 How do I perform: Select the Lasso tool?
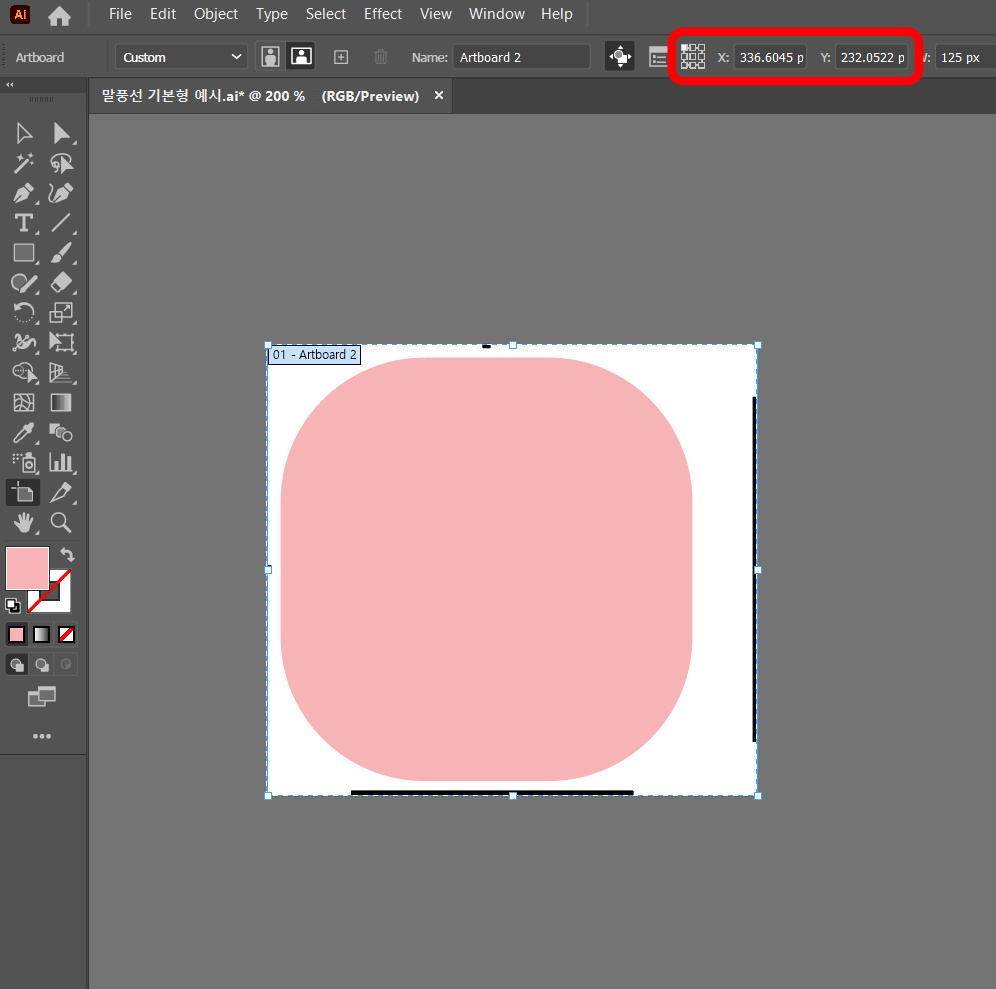pos(61,163)
